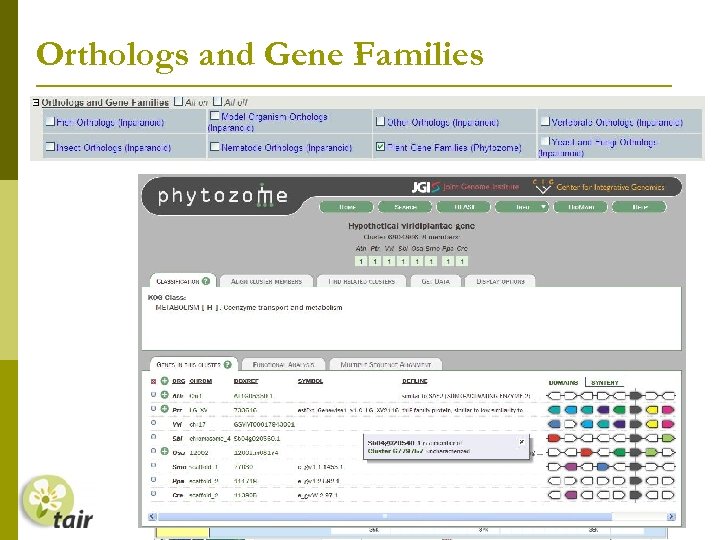Screen dimensions: 720x540
Task: Enable Nematode Orthologs (Inparanoid) checkbox
Action: pyautogui.click(x=214, y=146)
